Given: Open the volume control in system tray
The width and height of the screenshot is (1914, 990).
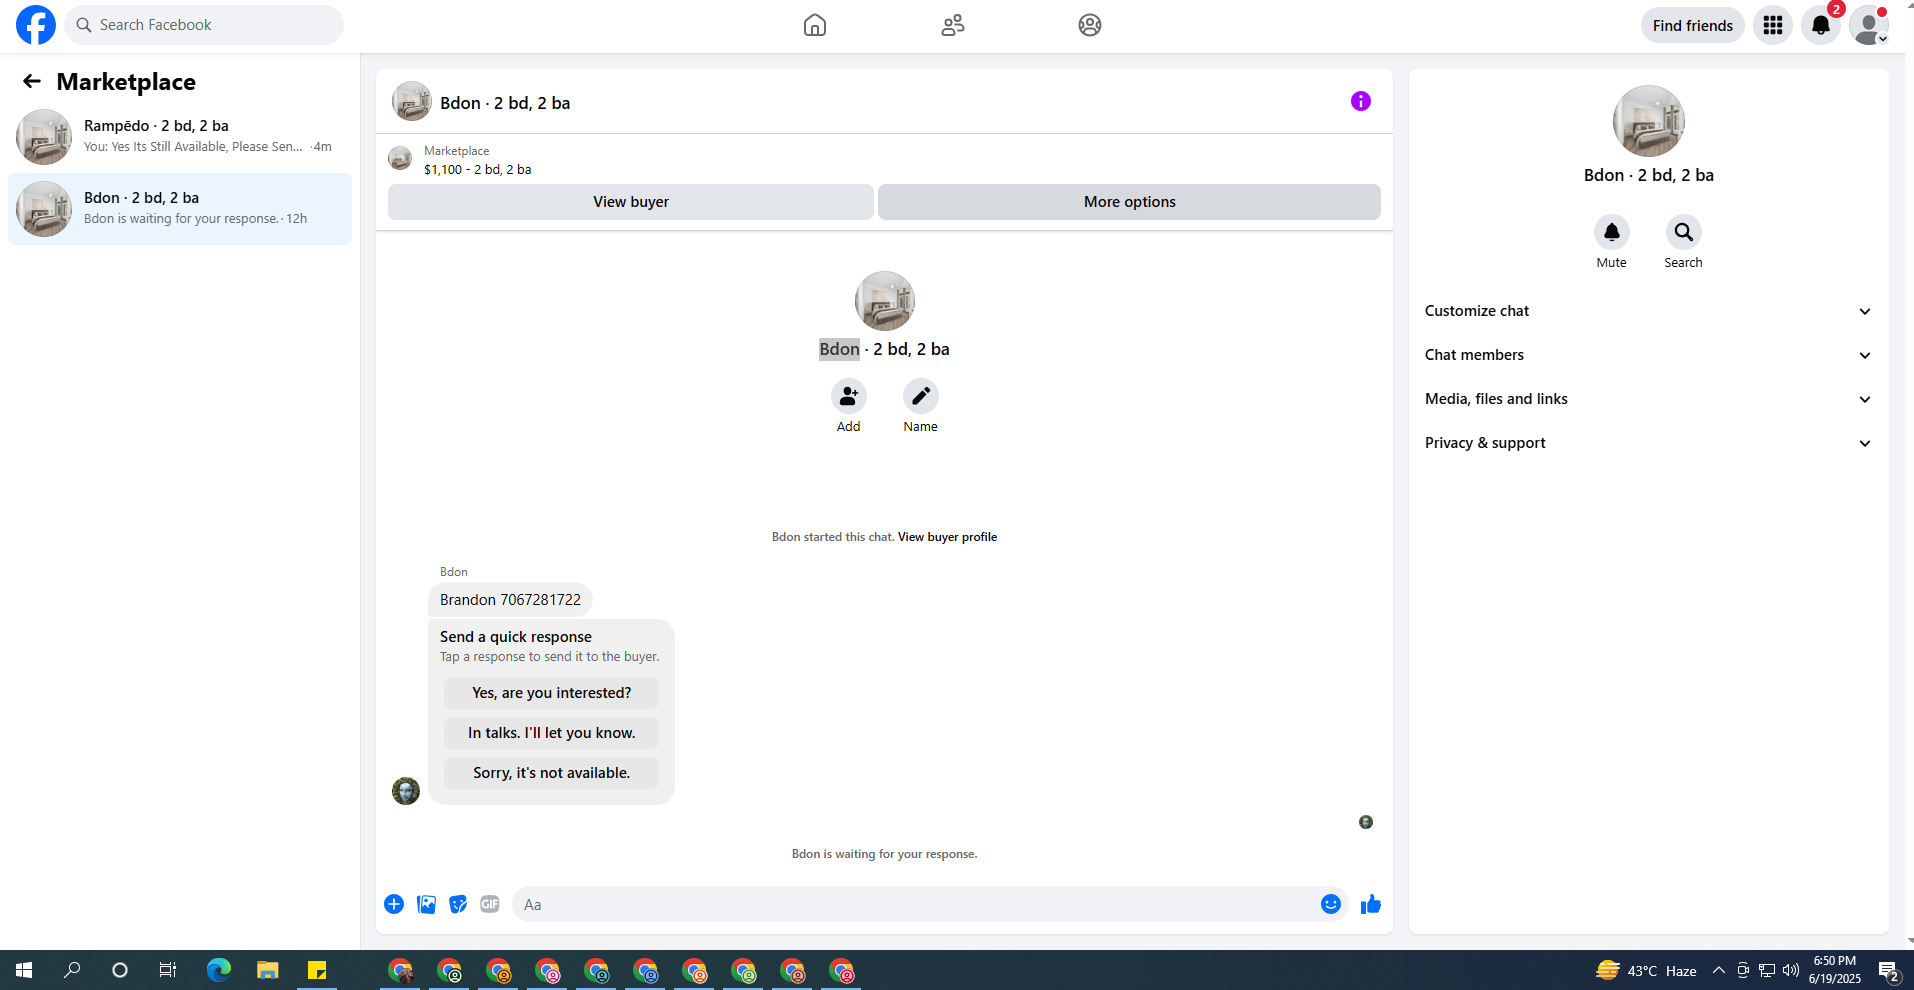Looking at the screenshot, I should 1791,970.
